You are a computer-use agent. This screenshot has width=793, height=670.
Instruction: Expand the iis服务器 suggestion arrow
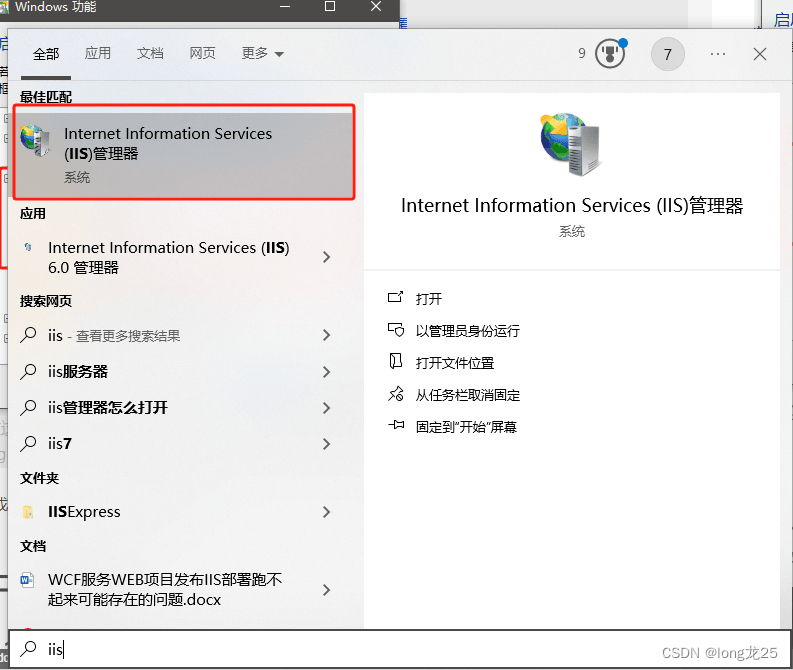327,372
